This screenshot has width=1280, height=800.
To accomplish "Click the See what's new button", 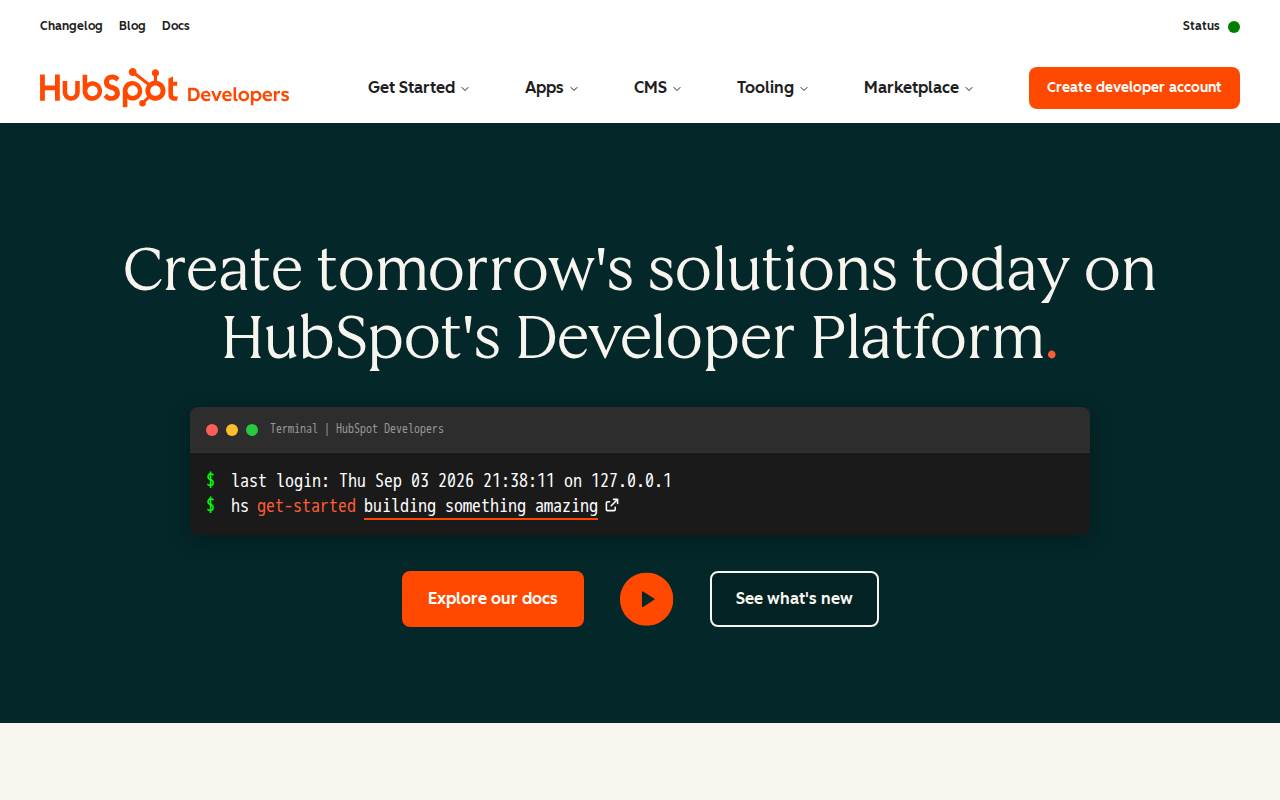I will pyautogui.click(x=794, y=599).
